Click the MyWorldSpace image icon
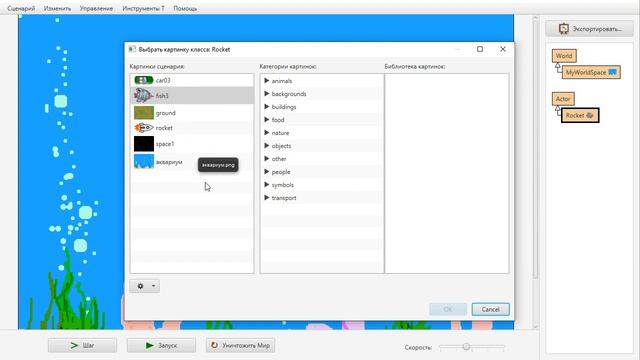 point(612,72)
